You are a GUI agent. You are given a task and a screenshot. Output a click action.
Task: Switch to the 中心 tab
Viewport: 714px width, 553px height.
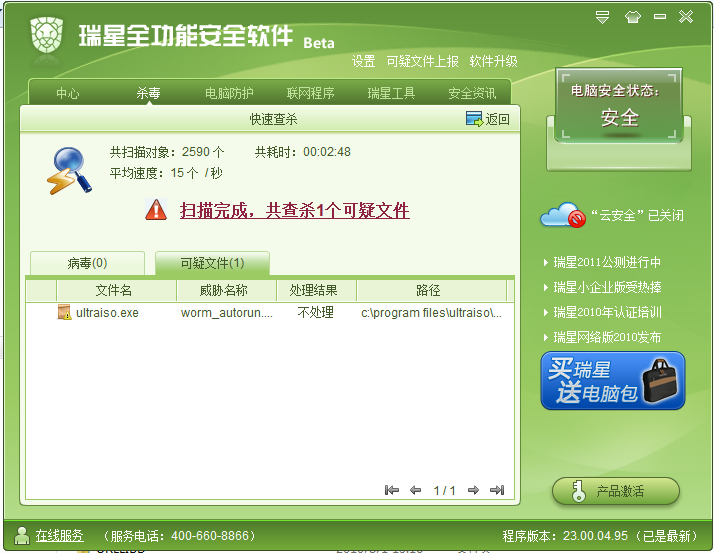(x=68, y=93)
